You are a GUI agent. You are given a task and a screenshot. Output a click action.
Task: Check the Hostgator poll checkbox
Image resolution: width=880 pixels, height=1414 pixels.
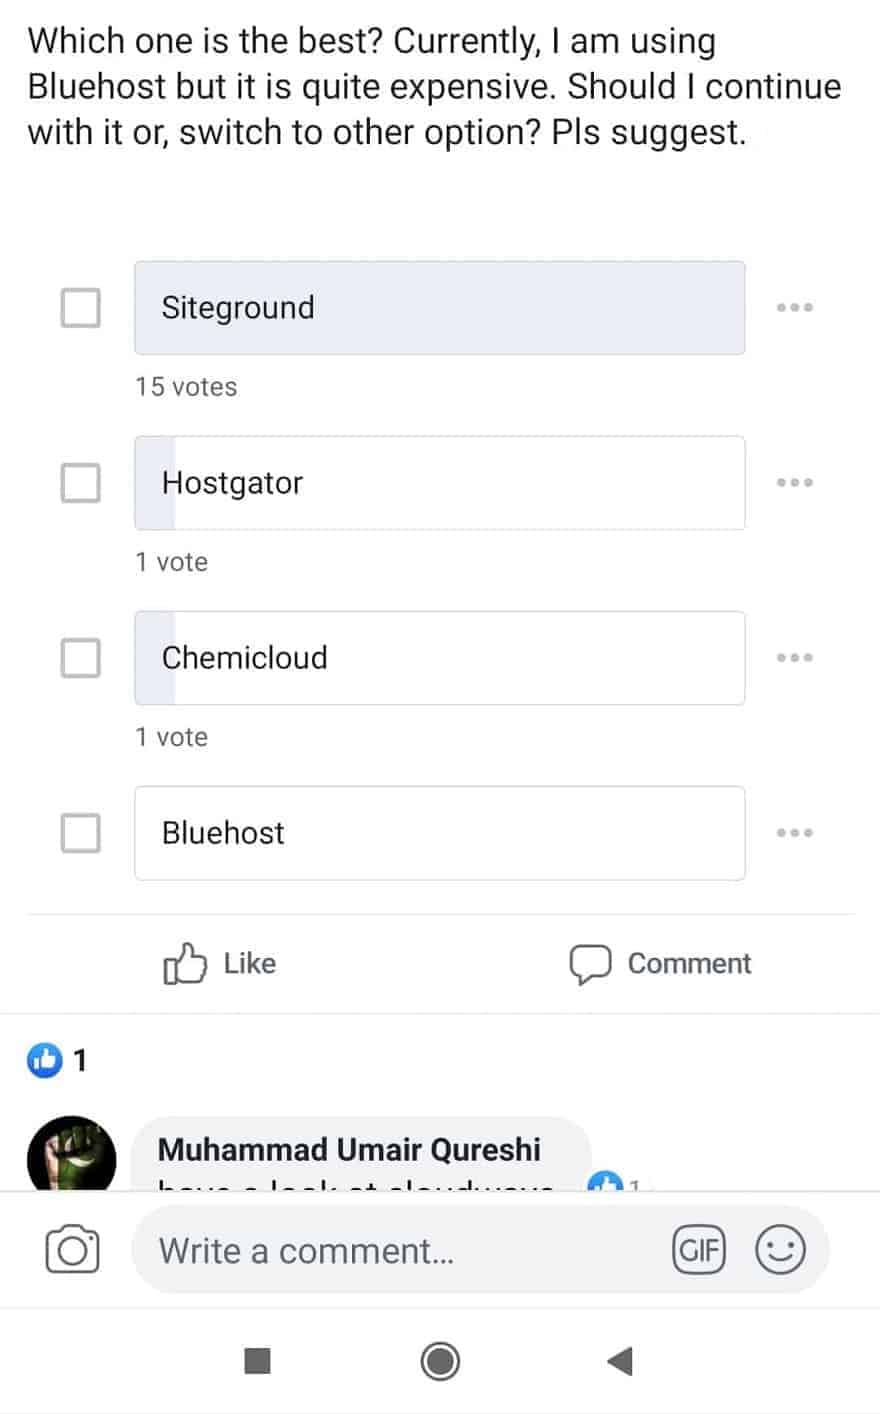(x=81, y=483)
